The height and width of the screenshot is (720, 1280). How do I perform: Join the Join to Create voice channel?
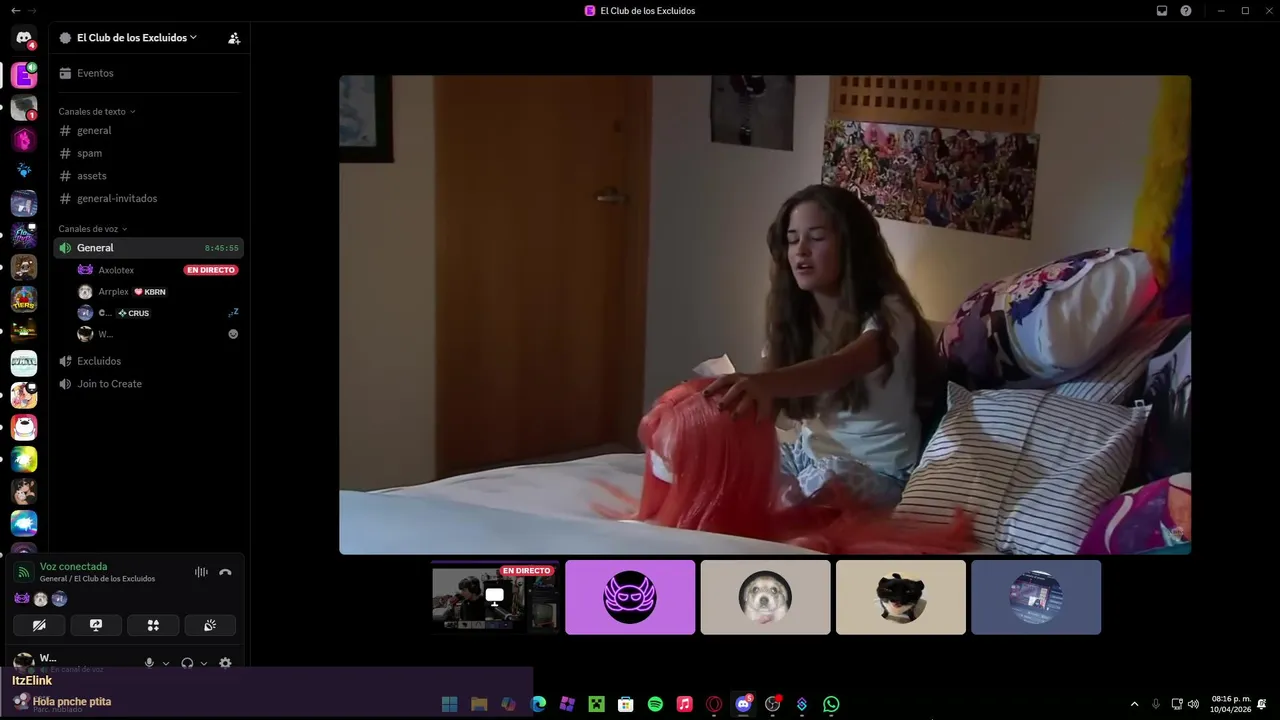pyautogui.click(x=148, y=384)
